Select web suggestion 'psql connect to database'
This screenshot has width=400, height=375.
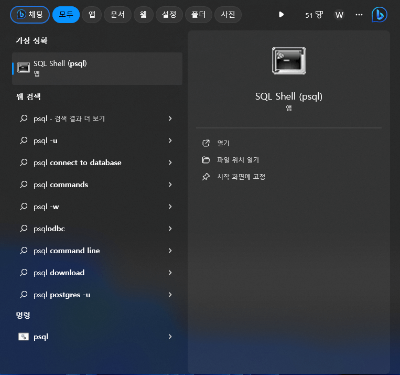coord(97,163)
